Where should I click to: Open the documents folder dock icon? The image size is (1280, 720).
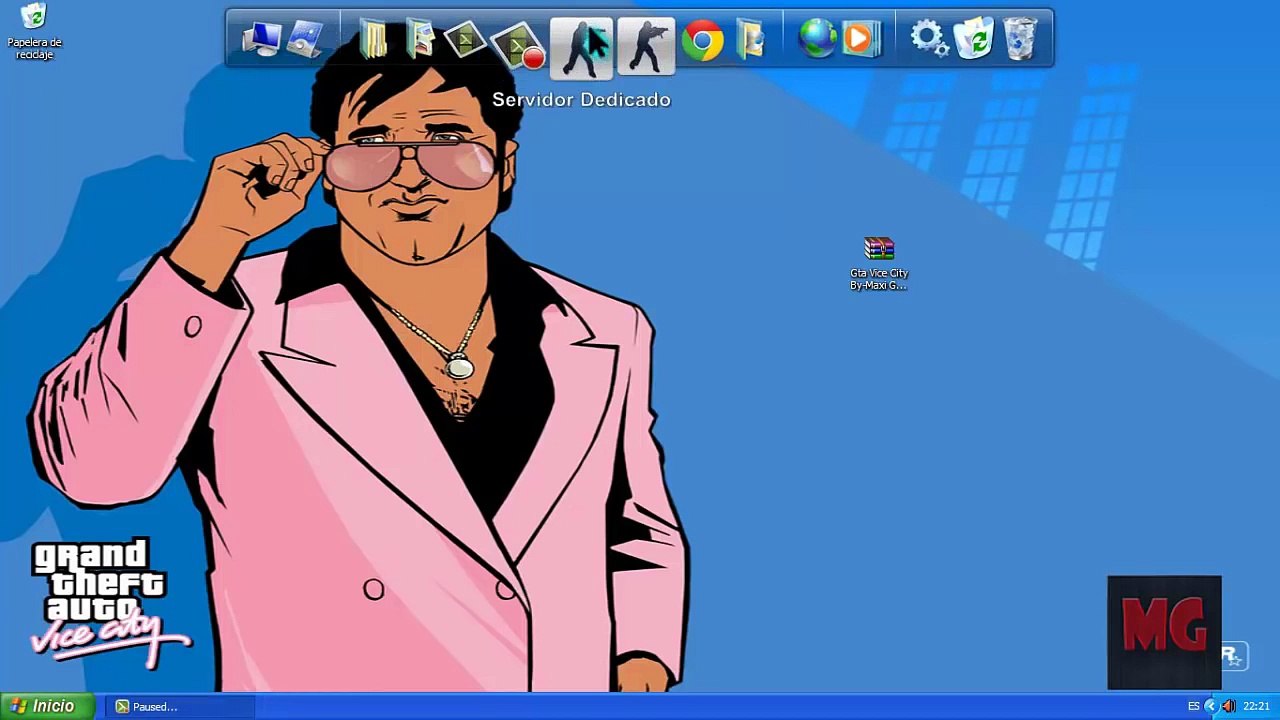[x=373, y=40]
